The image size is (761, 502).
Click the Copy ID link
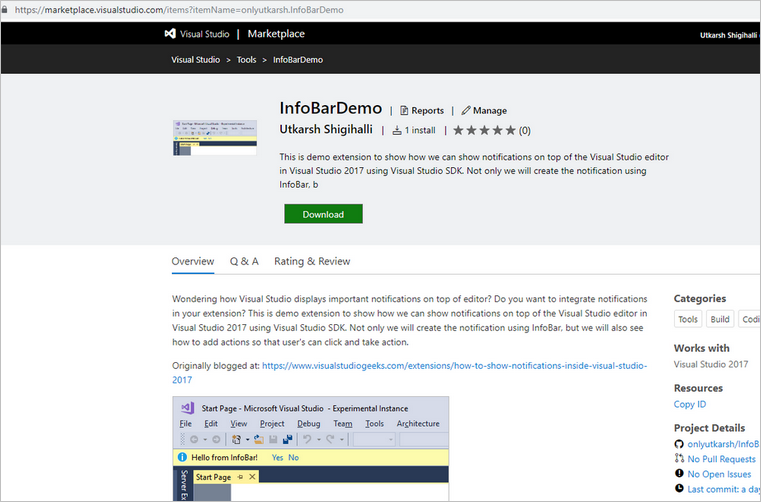pos(690,404)
